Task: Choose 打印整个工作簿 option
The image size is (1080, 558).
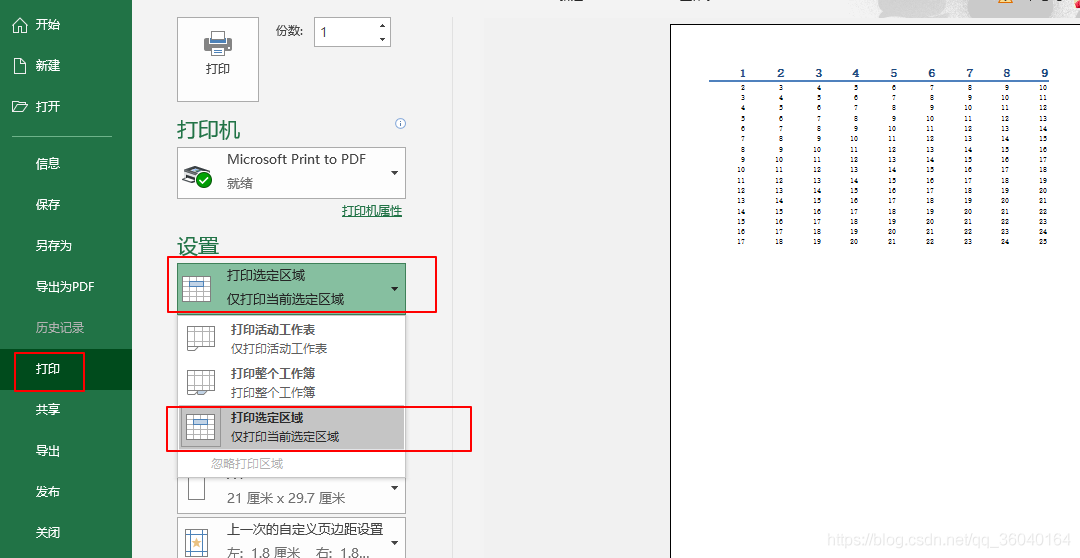Action: pos(291,382)
